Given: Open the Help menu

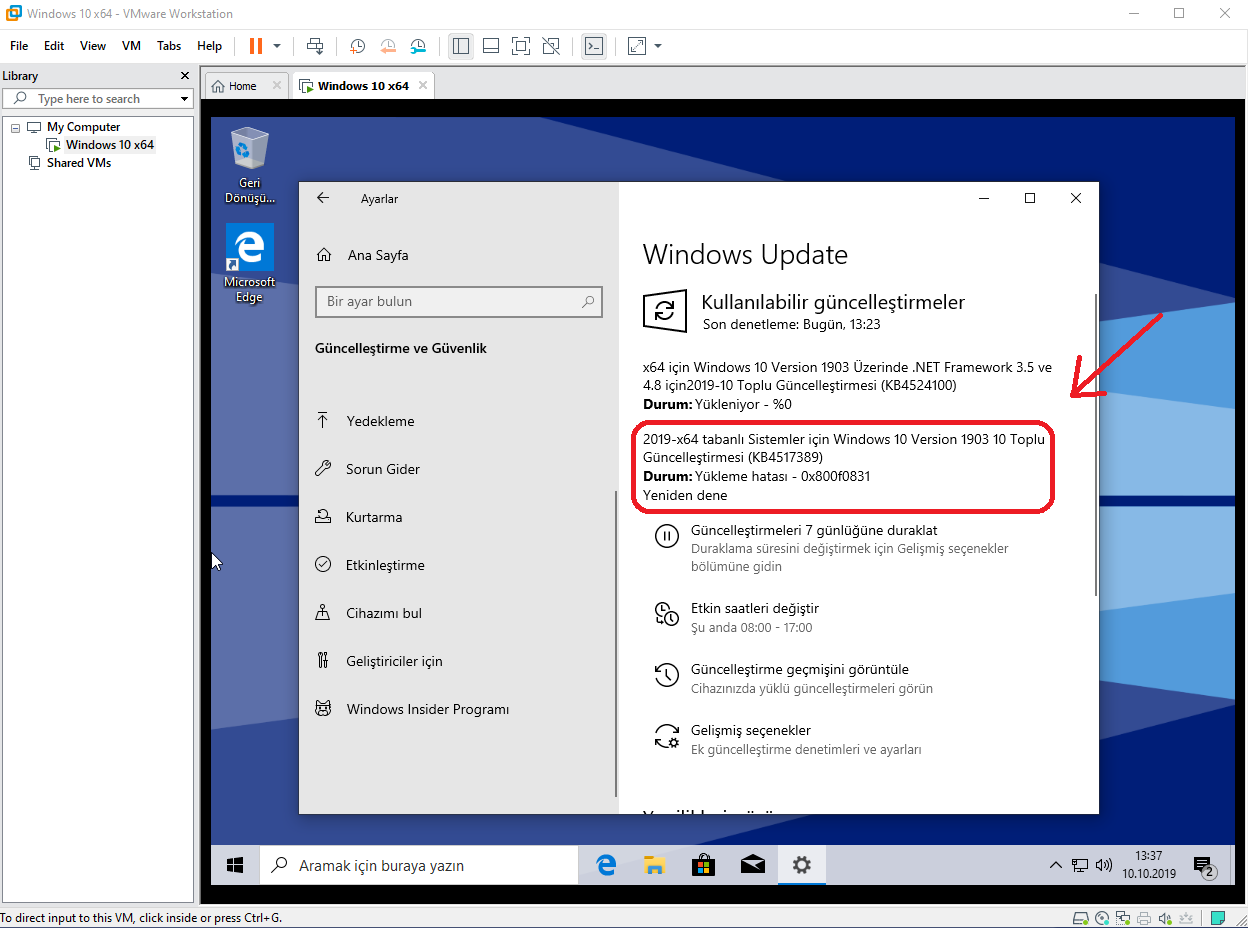Looking at the screenshot, I should [210, 46].
